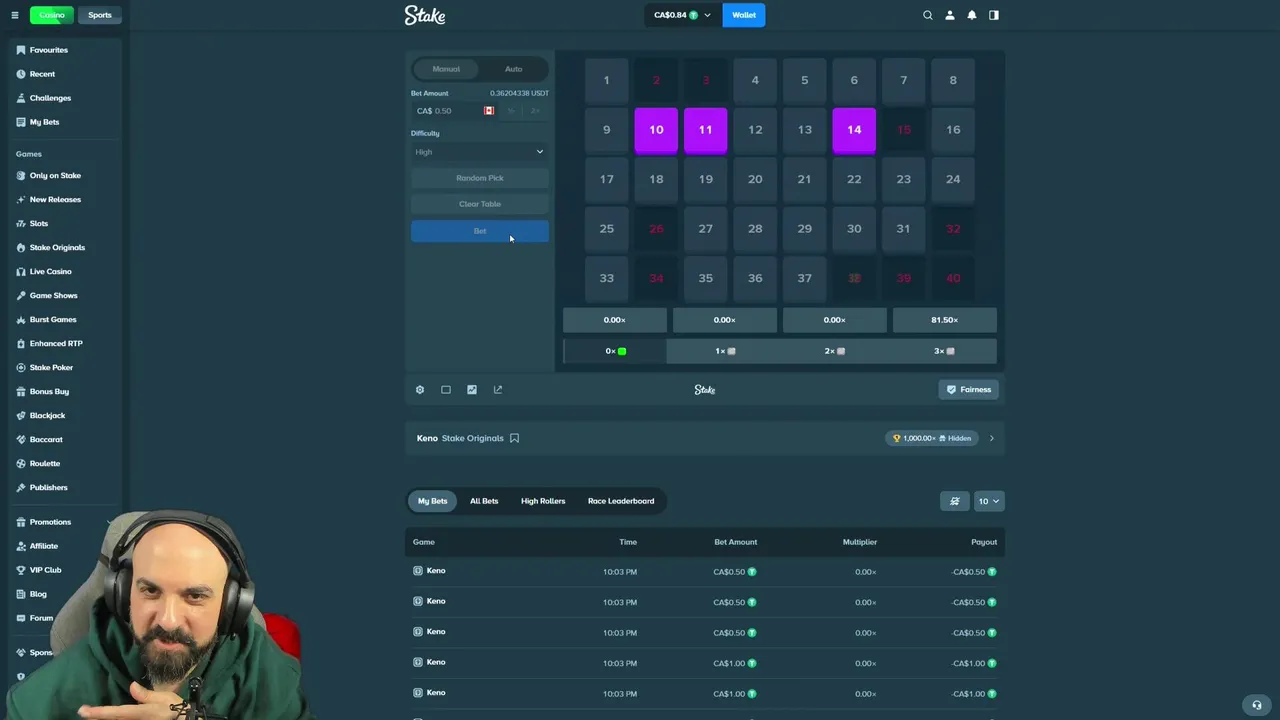The width and height of the screenshot is (1280, 720).
Task: Deselect Keno tile number 10
Action: point(656,131)
